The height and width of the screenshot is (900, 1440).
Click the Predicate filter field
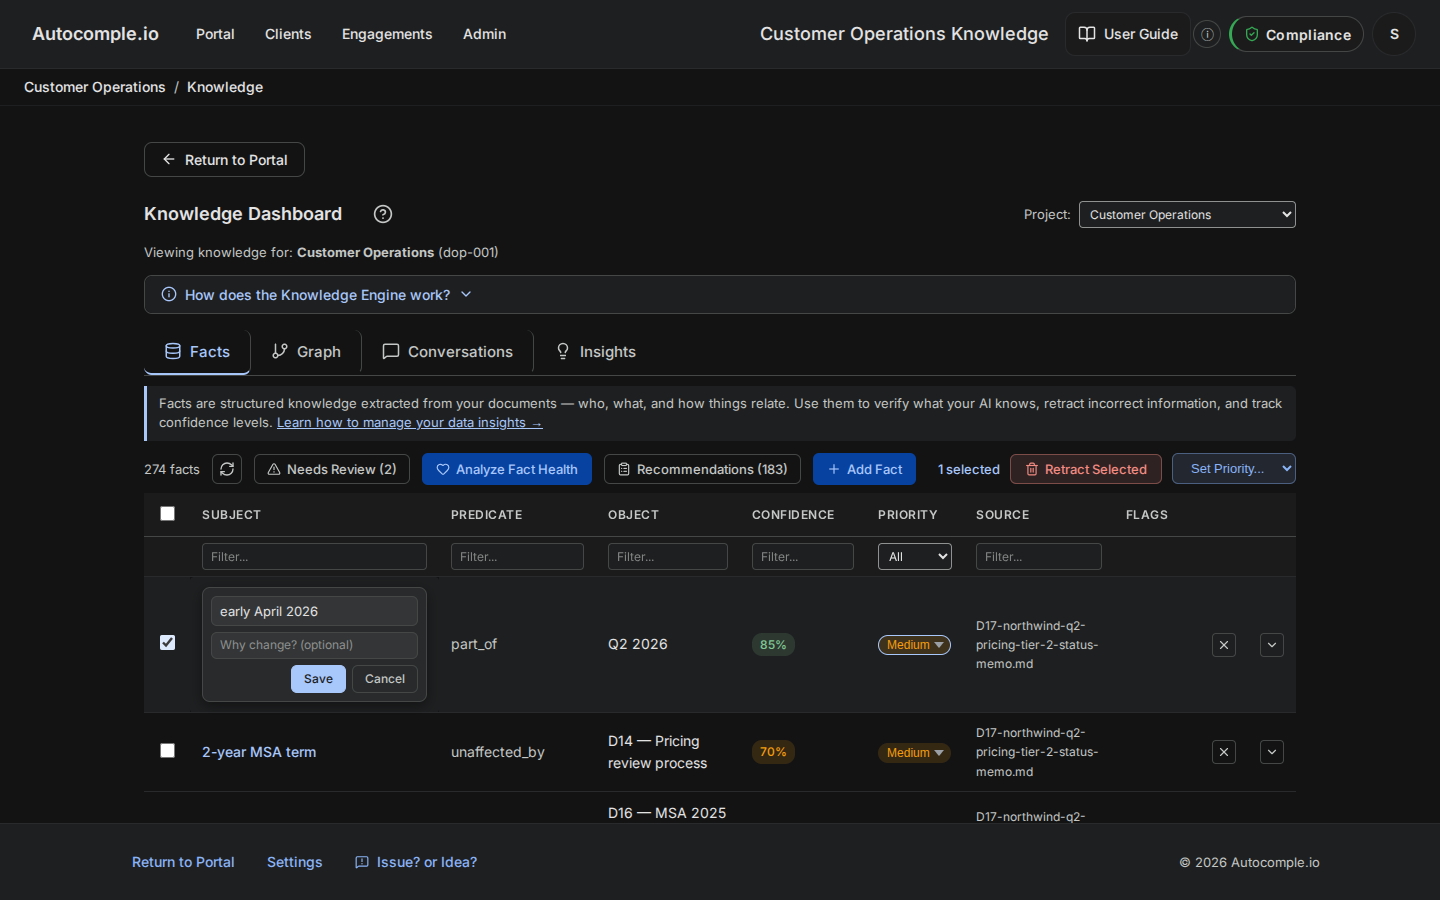tap(517, 557)
